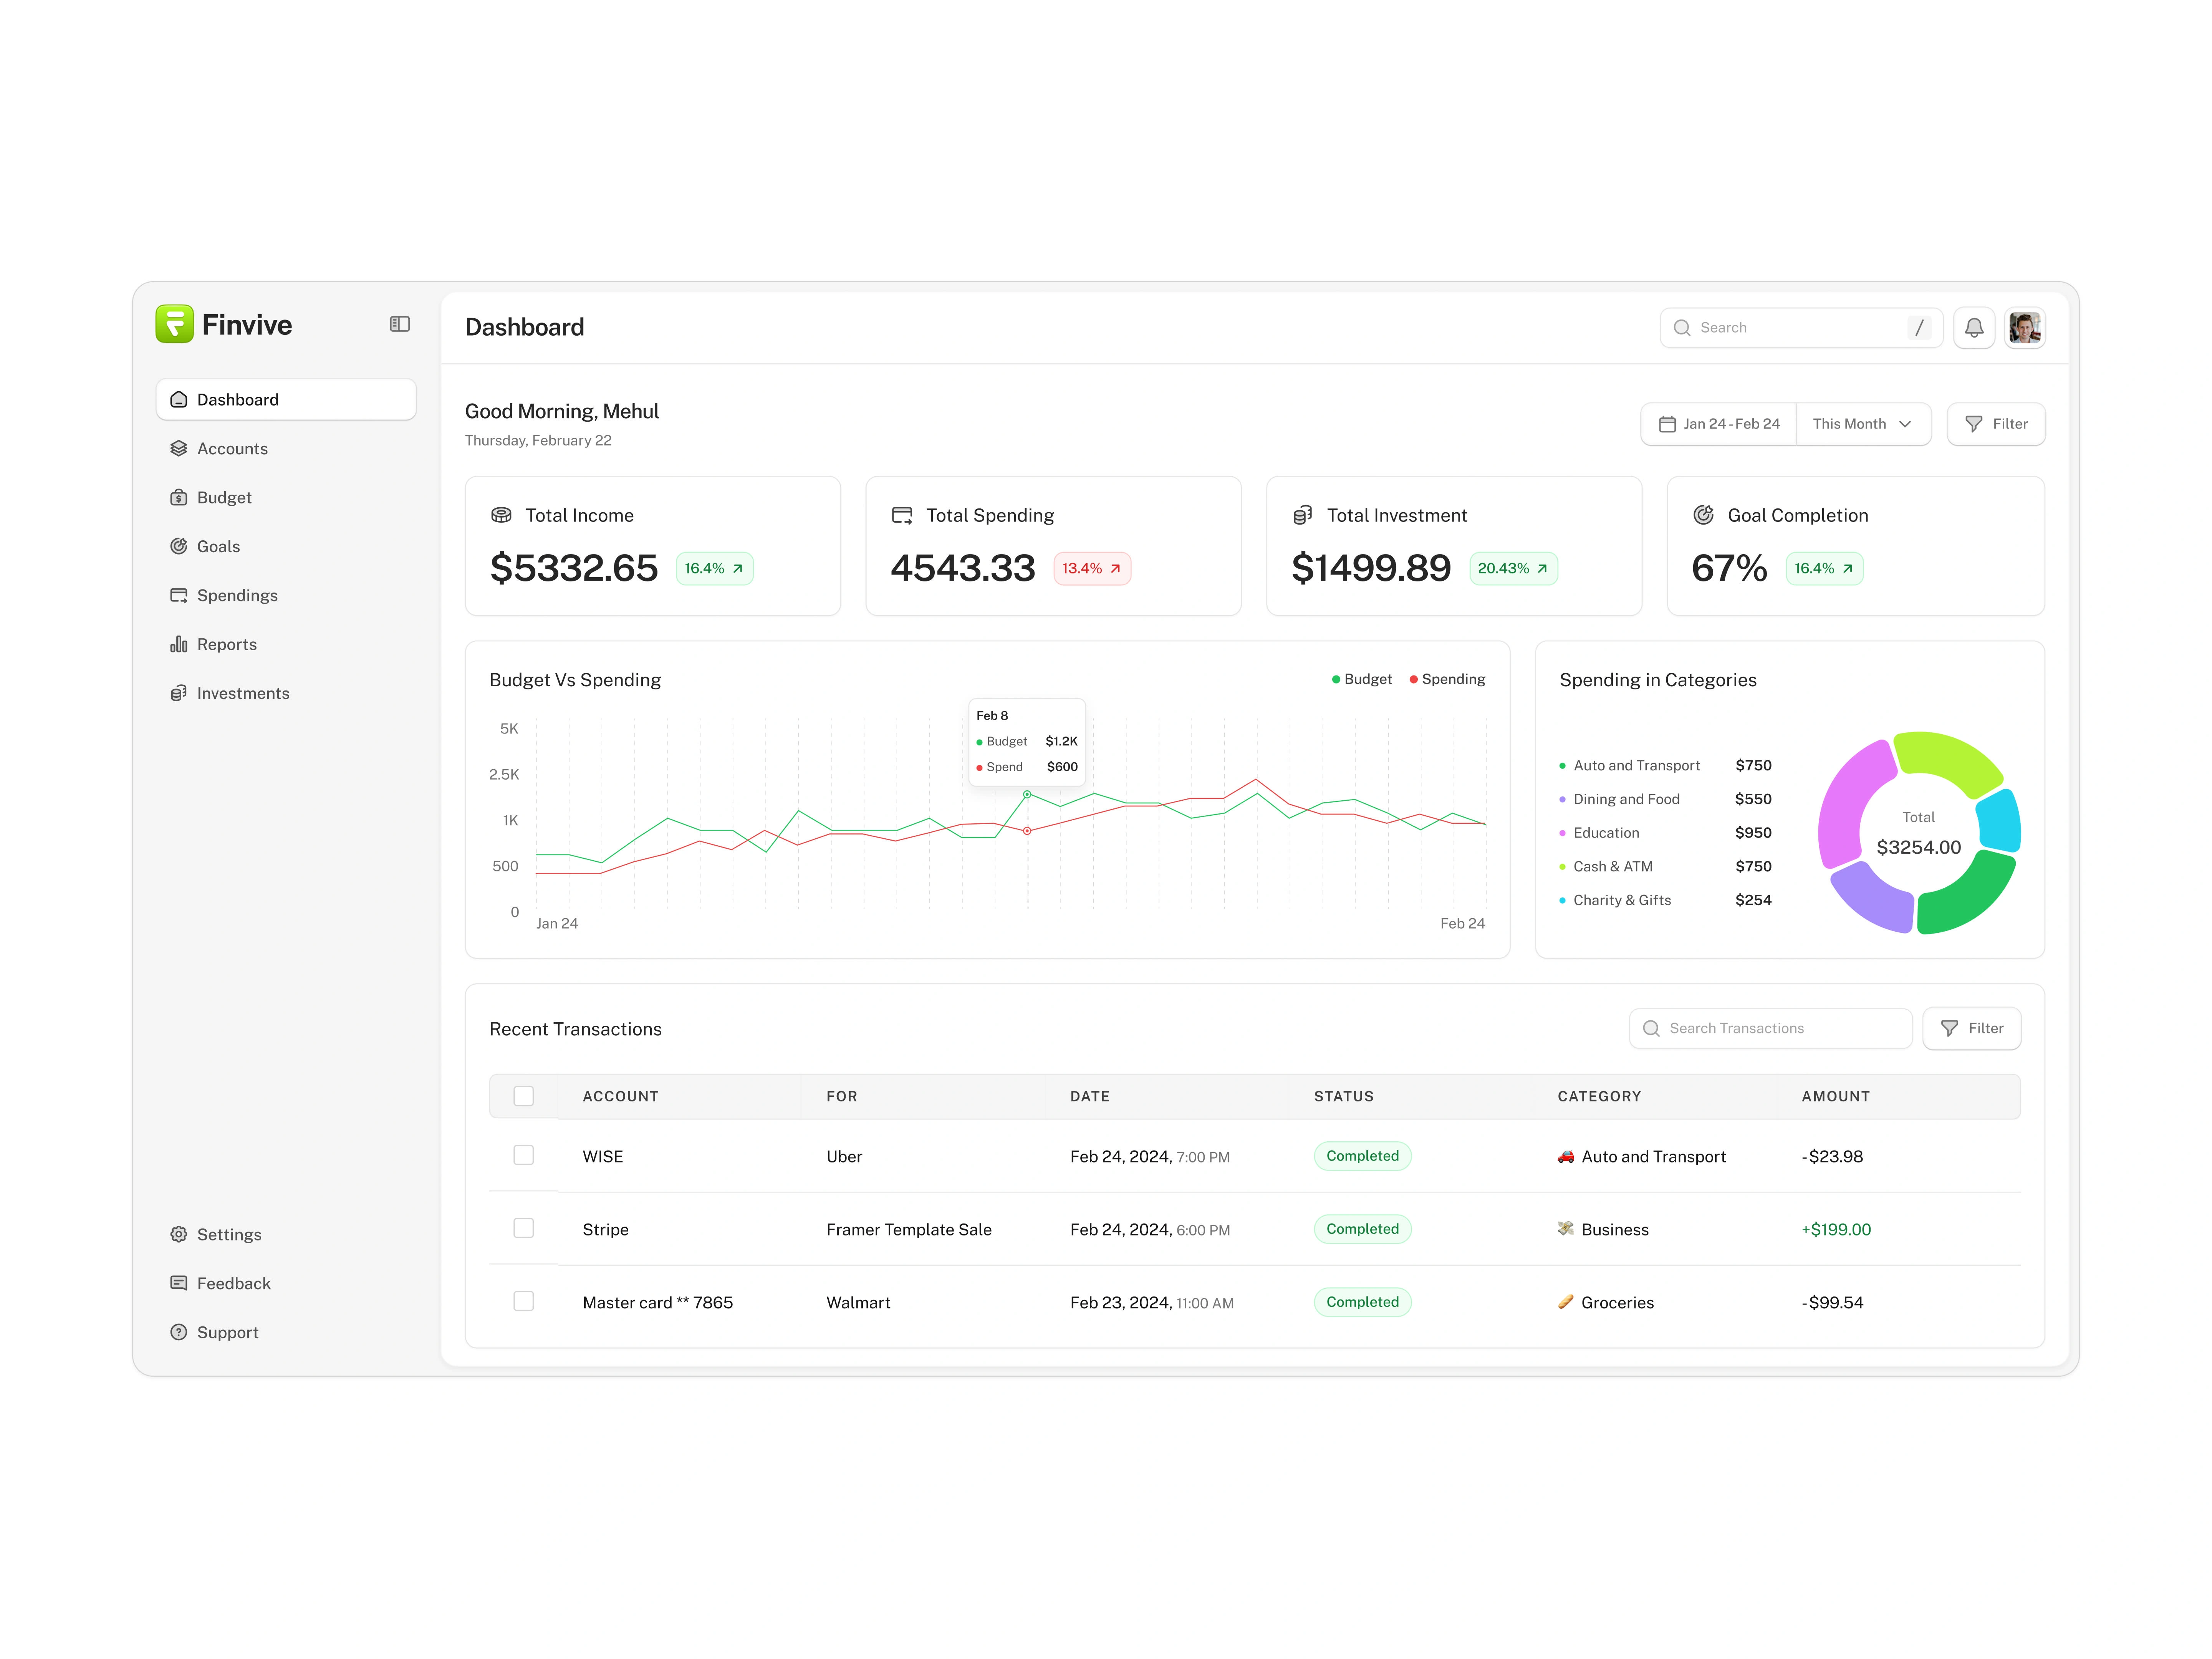Toggle the select-all checkbox in table header
This screenshot has height=1659, width=2212.
[x=523, y=1096]
